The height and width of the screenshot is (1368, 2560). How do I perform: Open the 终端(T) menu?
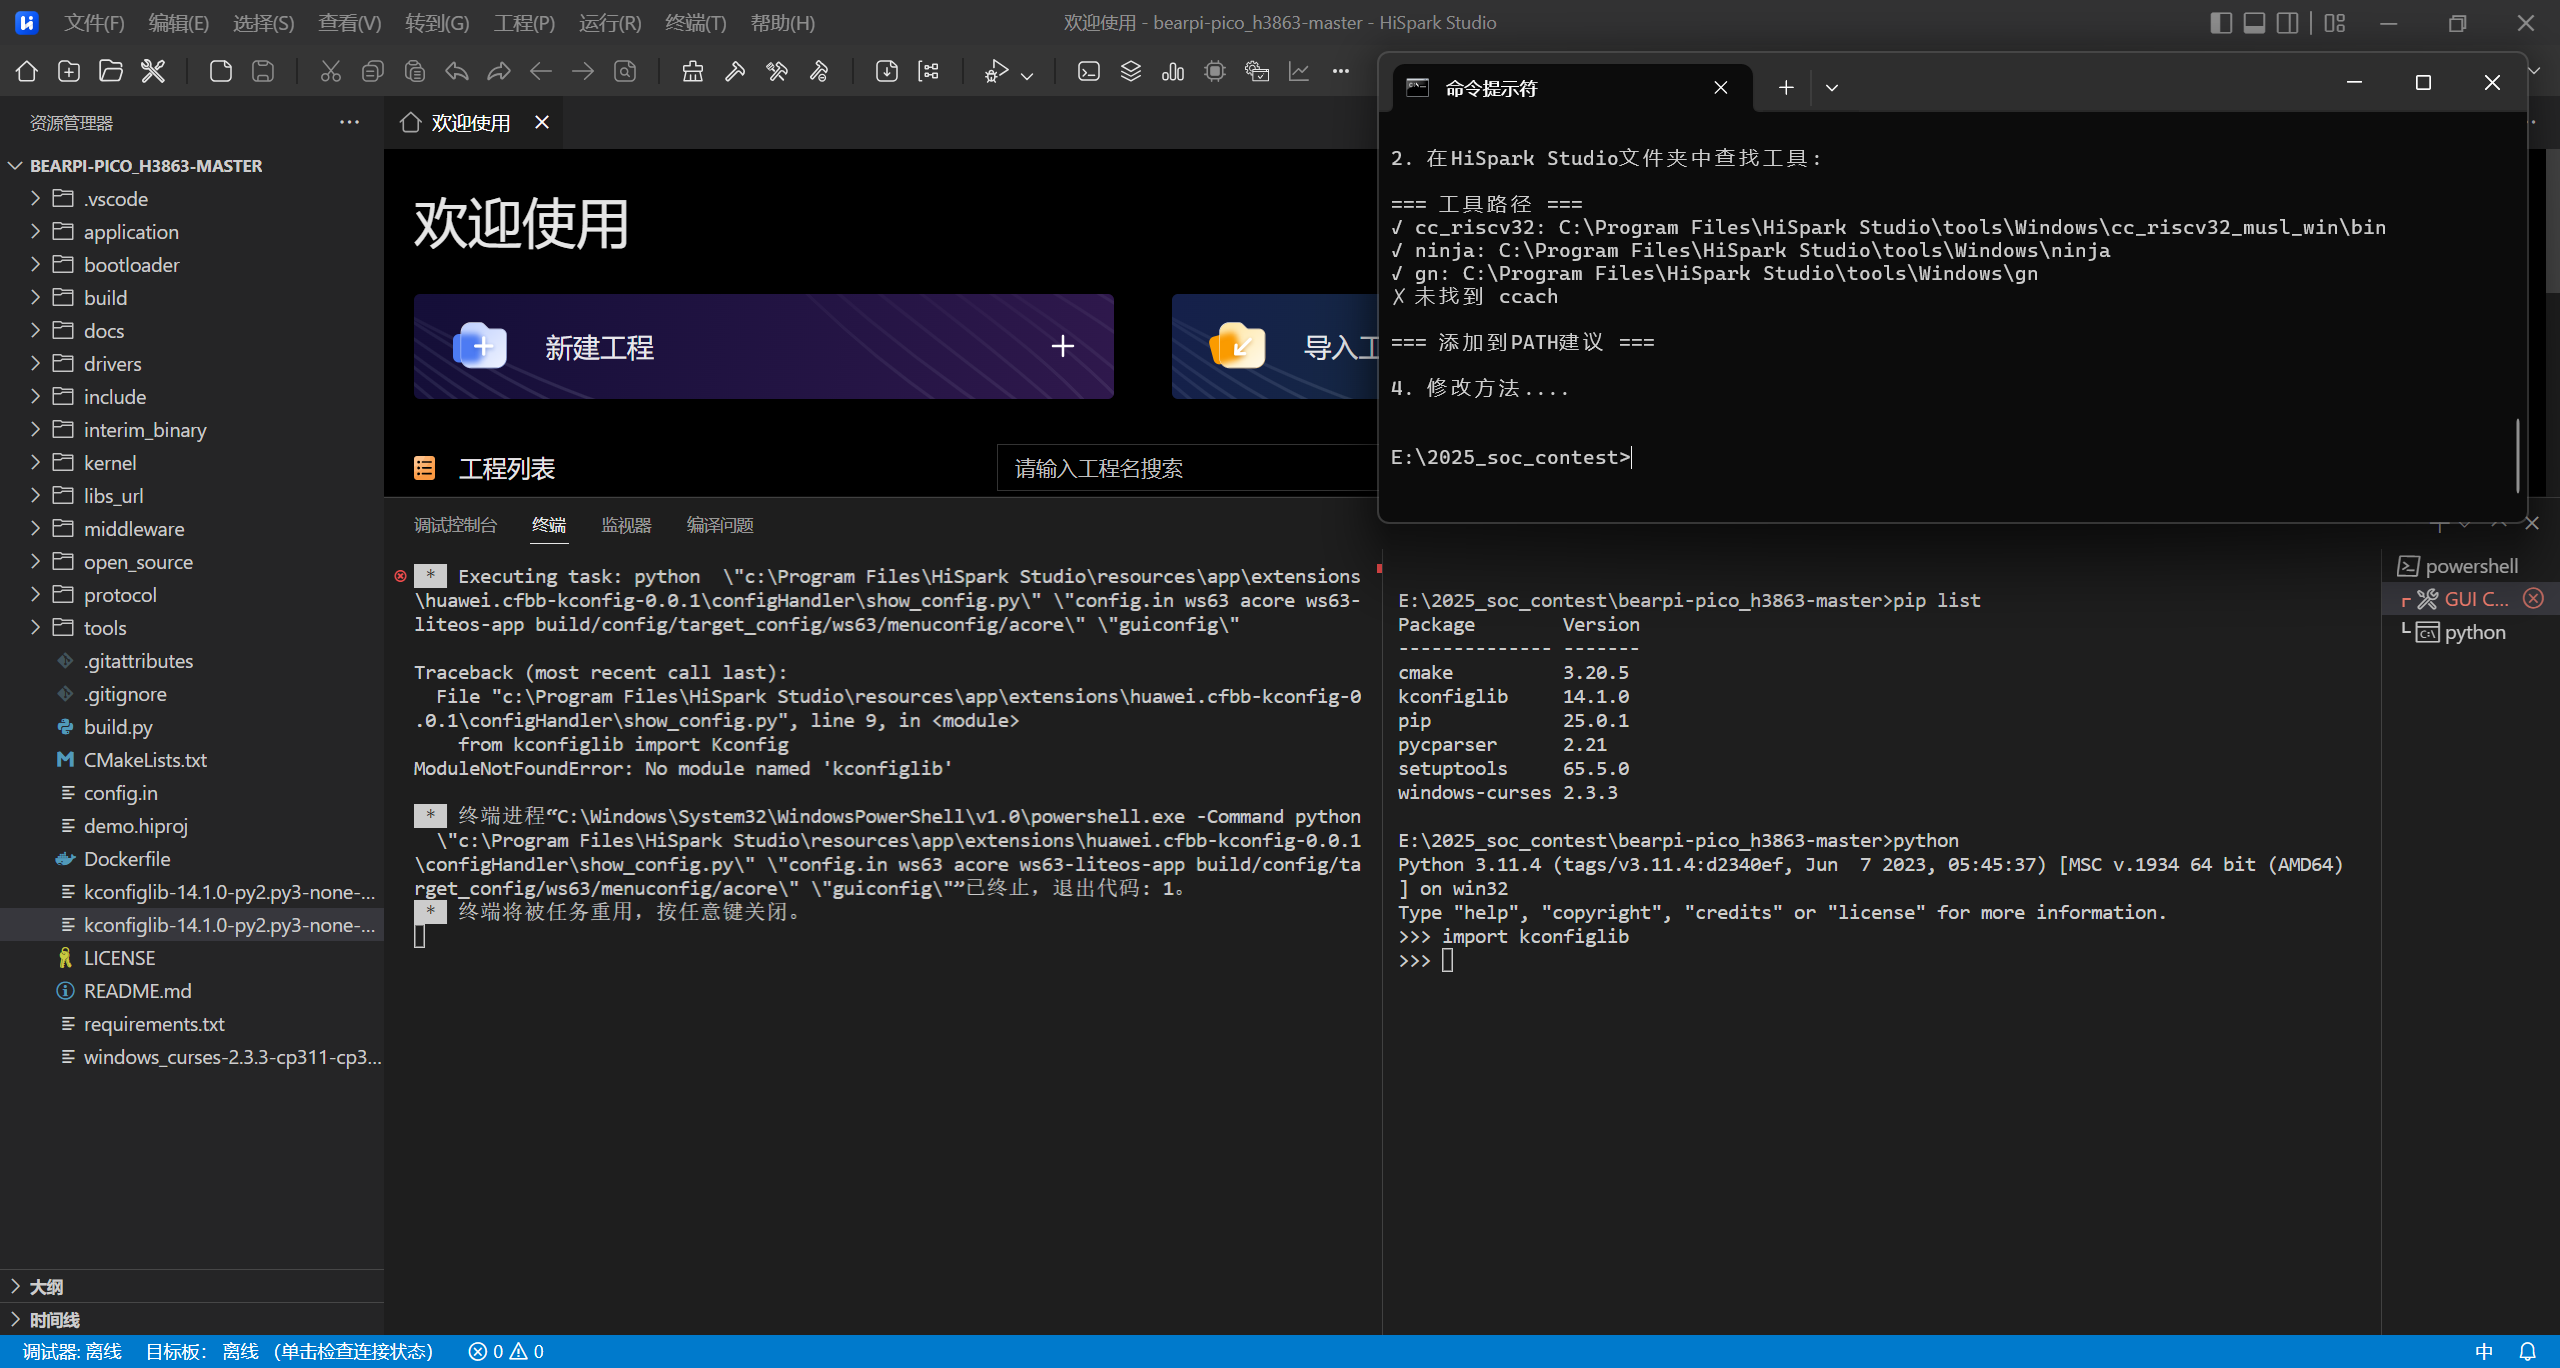click(695, 23)
